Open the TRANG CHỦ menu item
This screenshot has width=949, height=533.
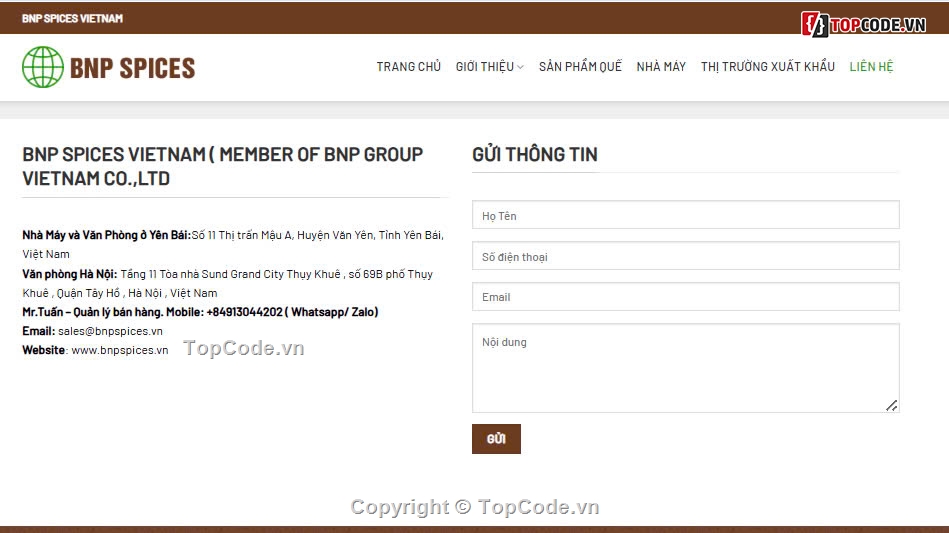(409, 67)
